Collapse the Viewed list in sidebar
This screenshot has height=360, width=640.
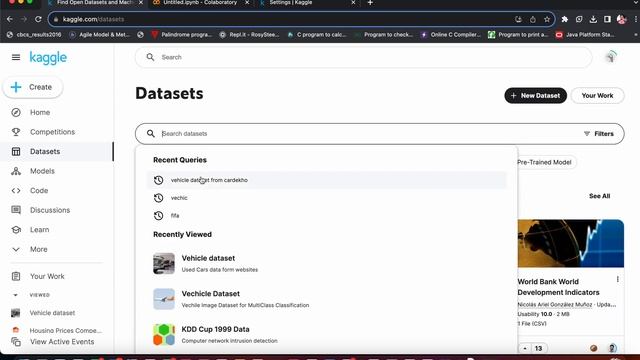tap(16, 295)
